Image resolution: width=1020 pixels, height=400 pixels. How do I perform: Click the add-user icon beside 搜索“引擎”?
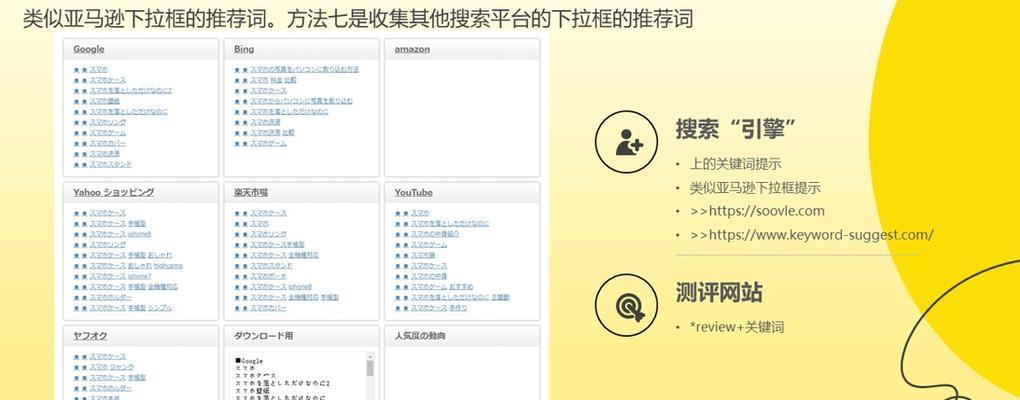[626, 142]
